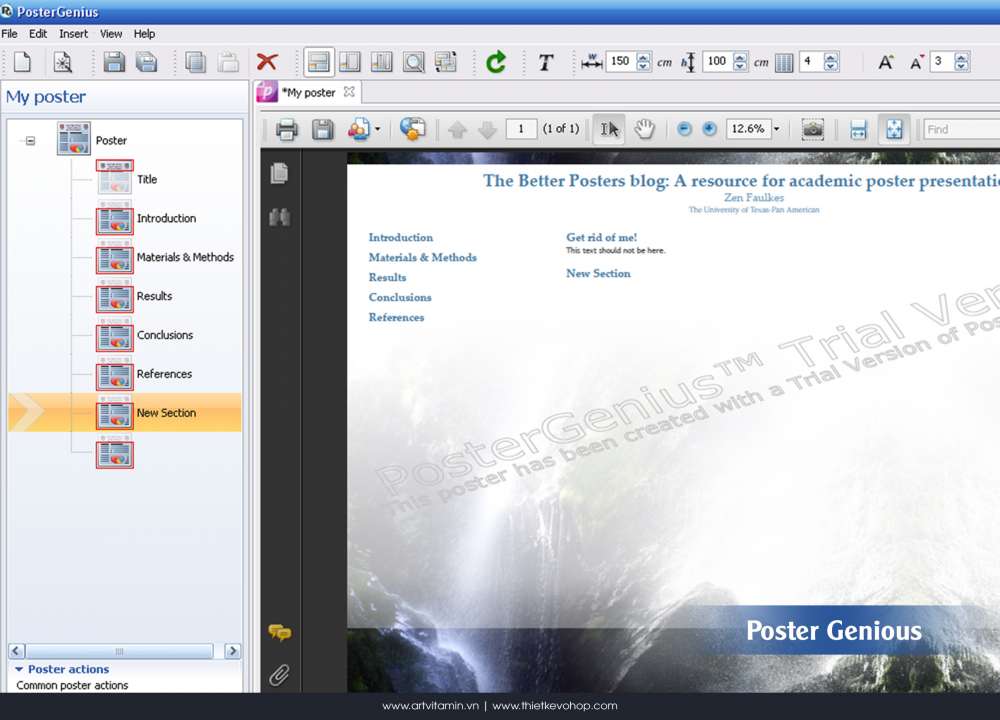
Task: Switch to the My poster tab
Action: click(x=309, y=92)
